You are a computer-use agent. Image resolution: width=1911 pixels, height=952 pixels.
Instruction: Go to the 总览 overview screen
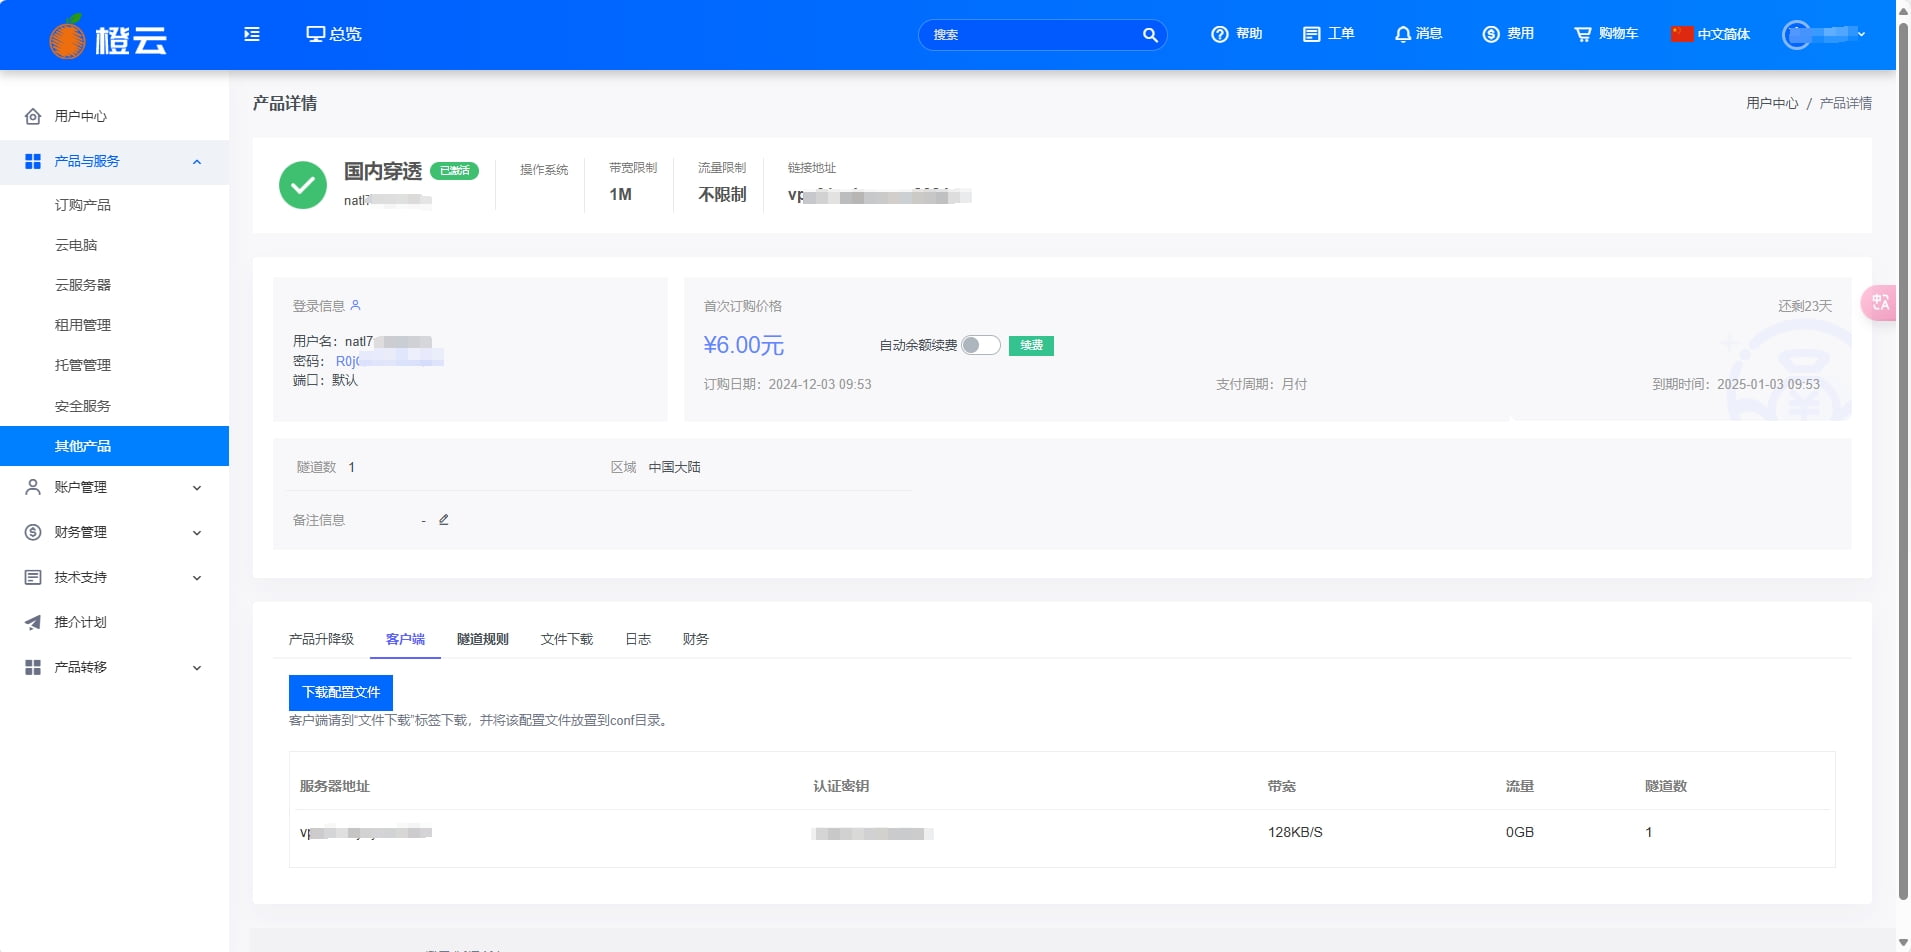pos(334,33)
